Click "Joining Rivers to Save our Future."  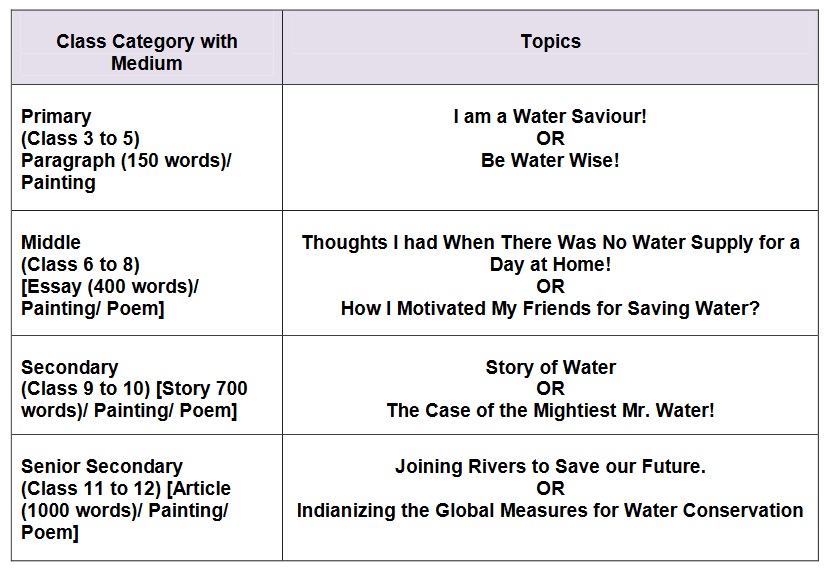[x=550, y=467]
